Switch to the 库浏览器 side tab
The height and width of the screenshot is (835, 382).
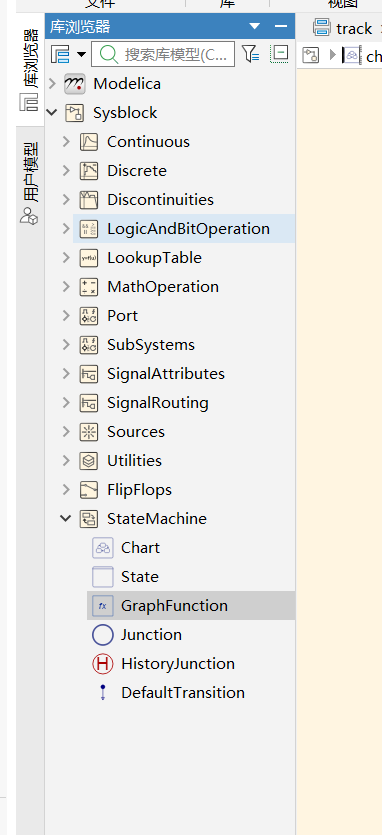(31, 69)
